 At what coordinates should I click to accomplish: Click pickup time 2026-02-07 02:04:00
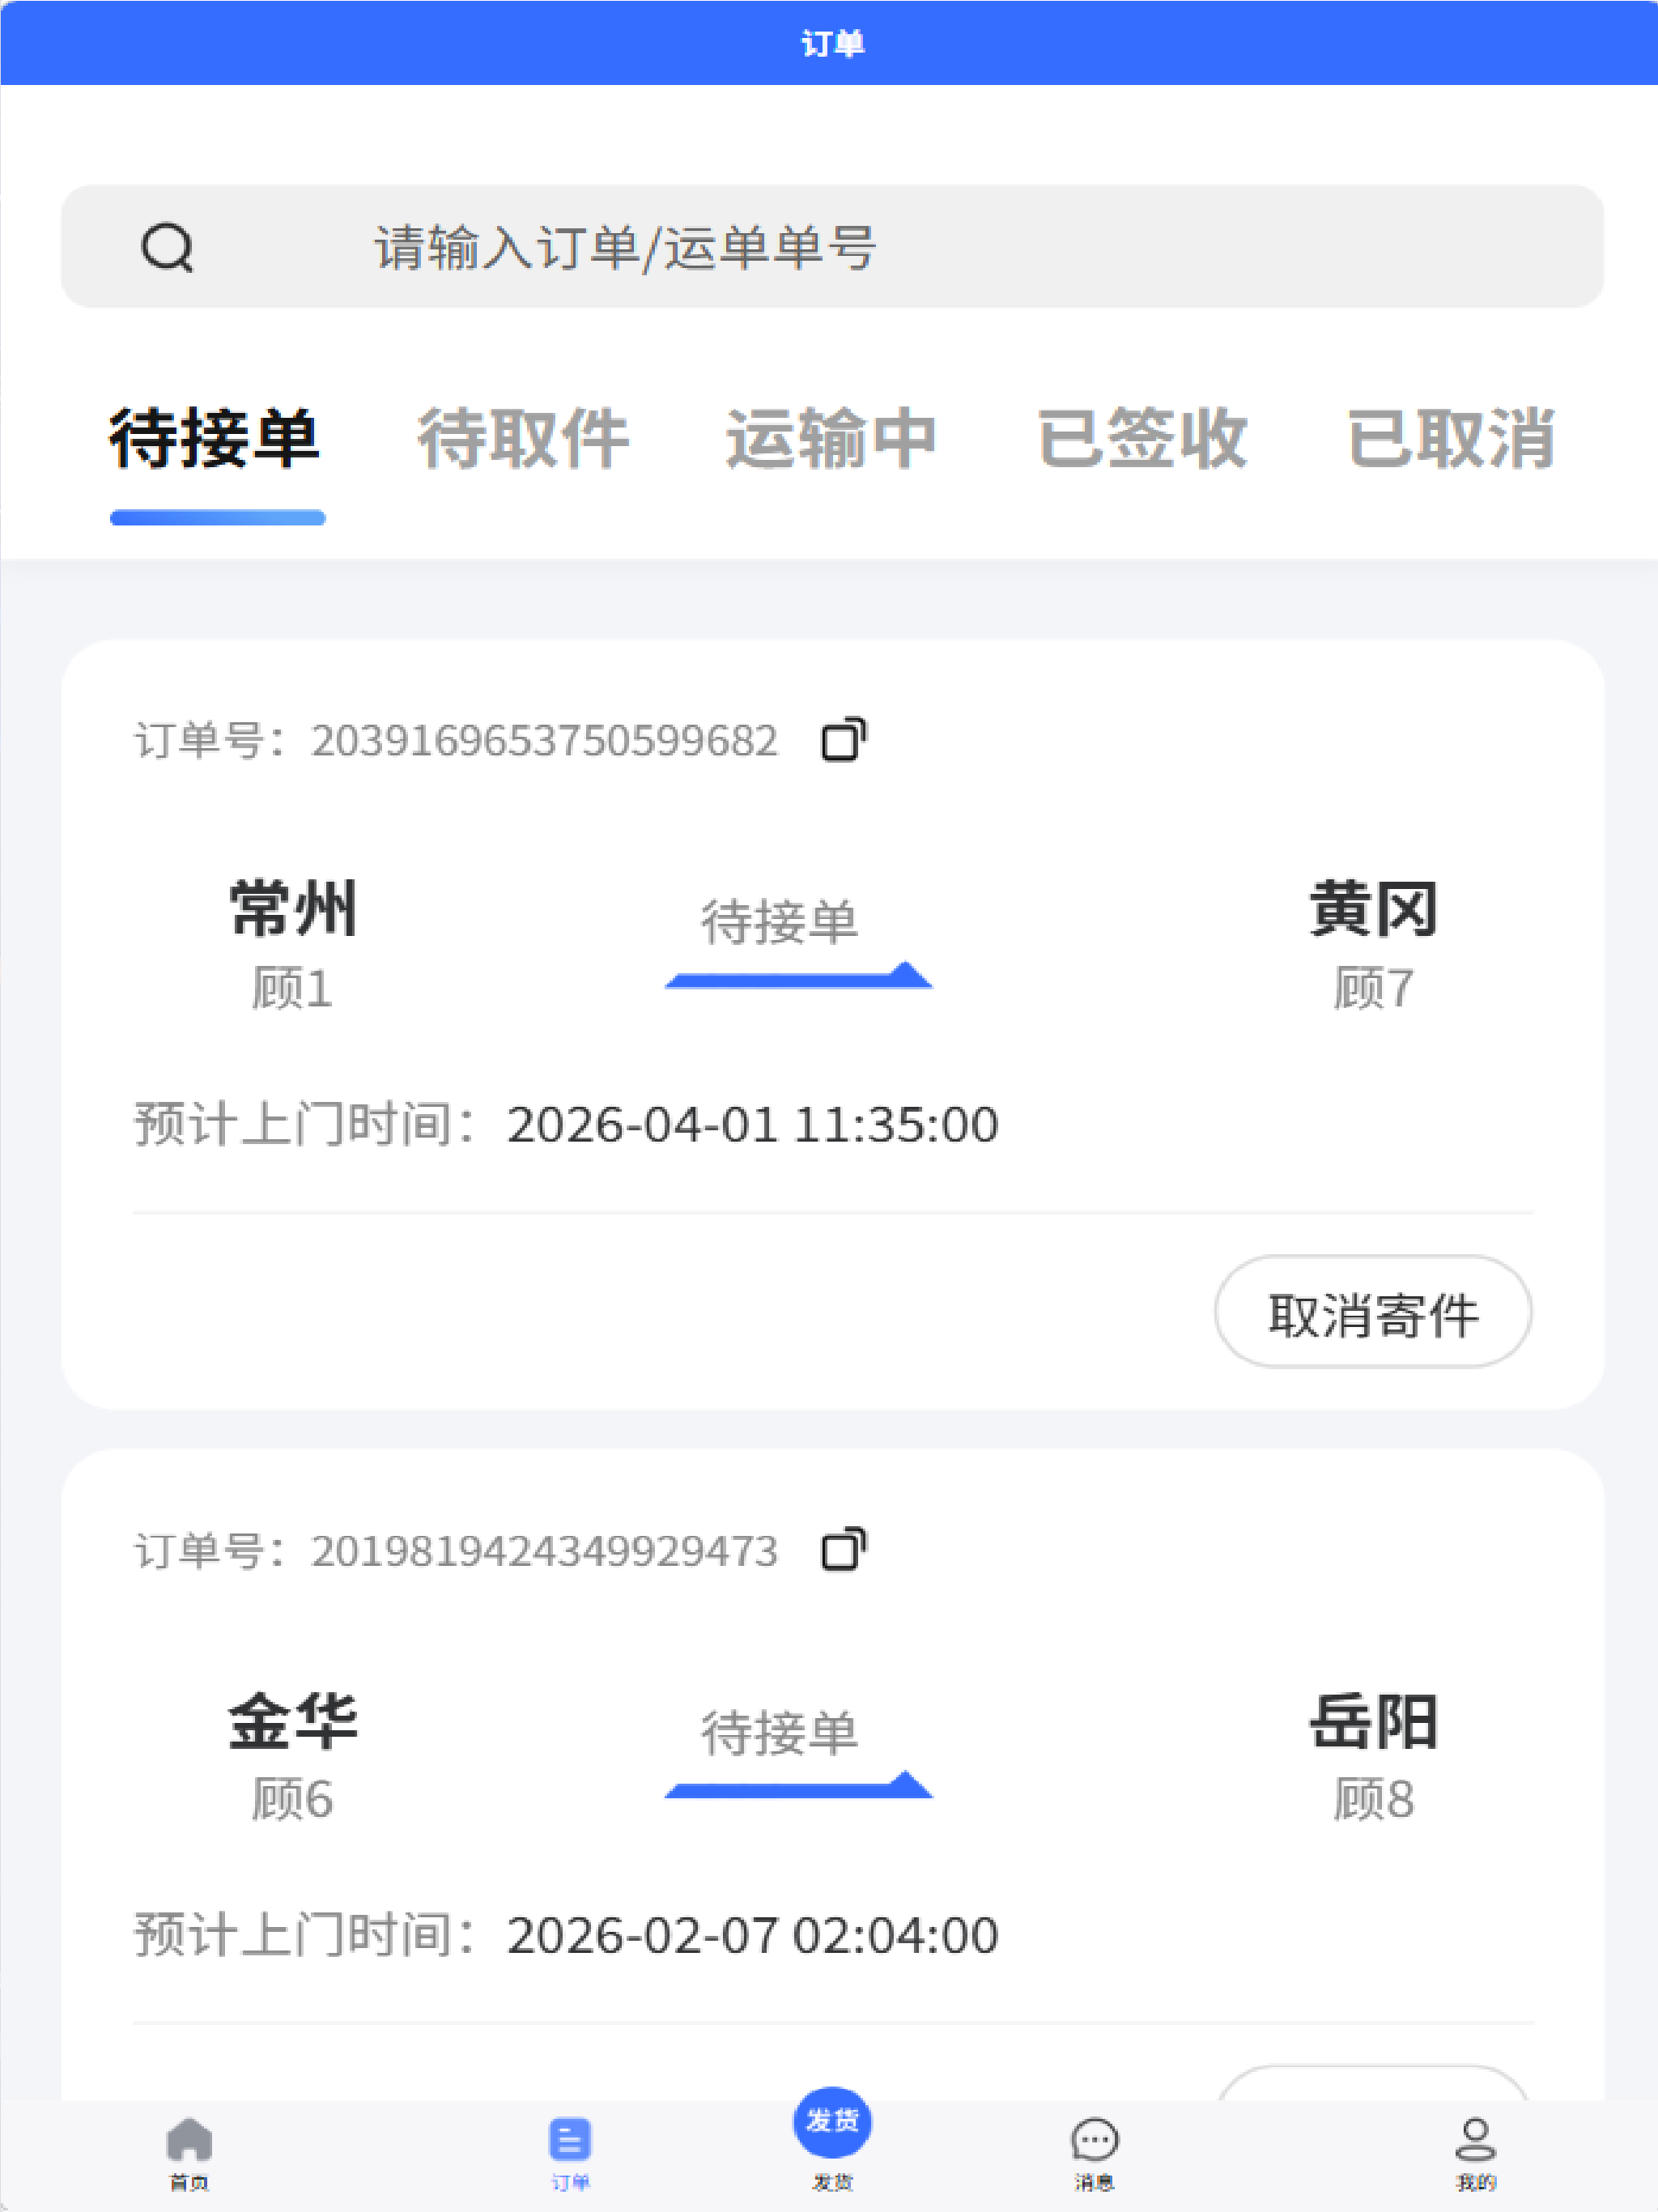click(752, 1935)
